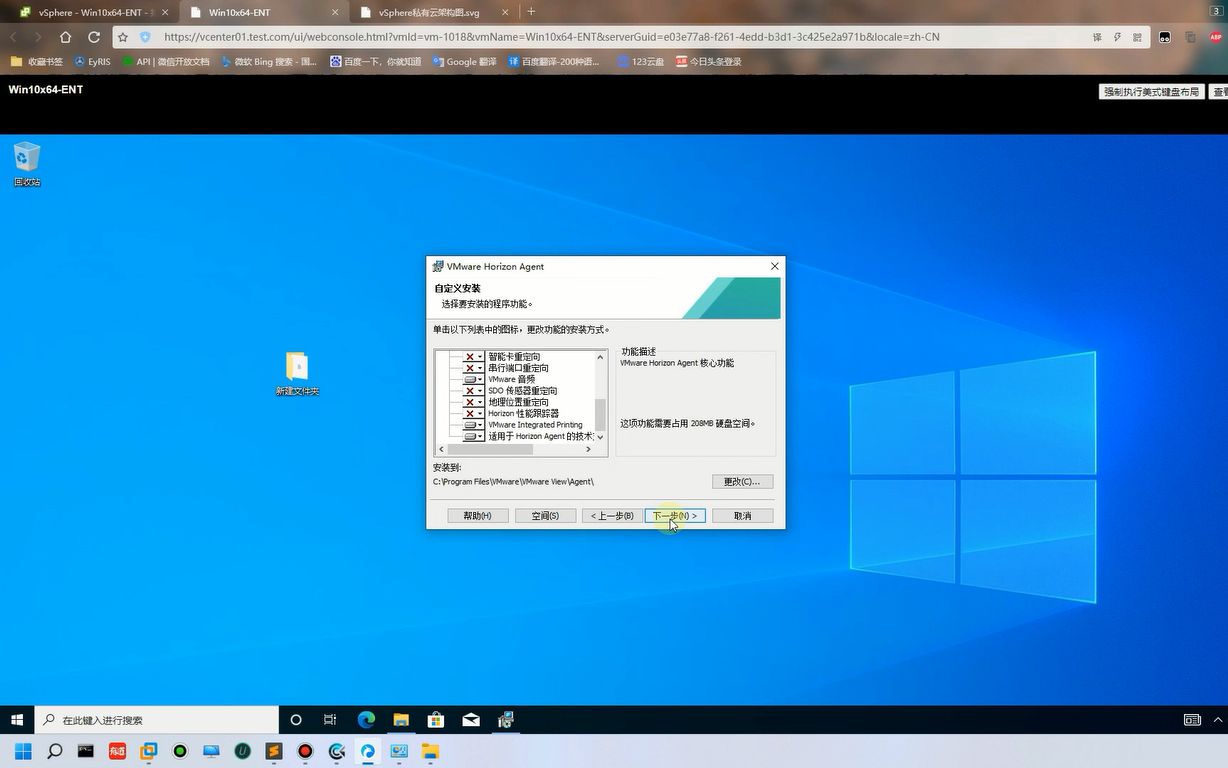Open the guest Windows Start menu
The height and width of the screenshot is (768, 1228).
[x=17, y=720]
